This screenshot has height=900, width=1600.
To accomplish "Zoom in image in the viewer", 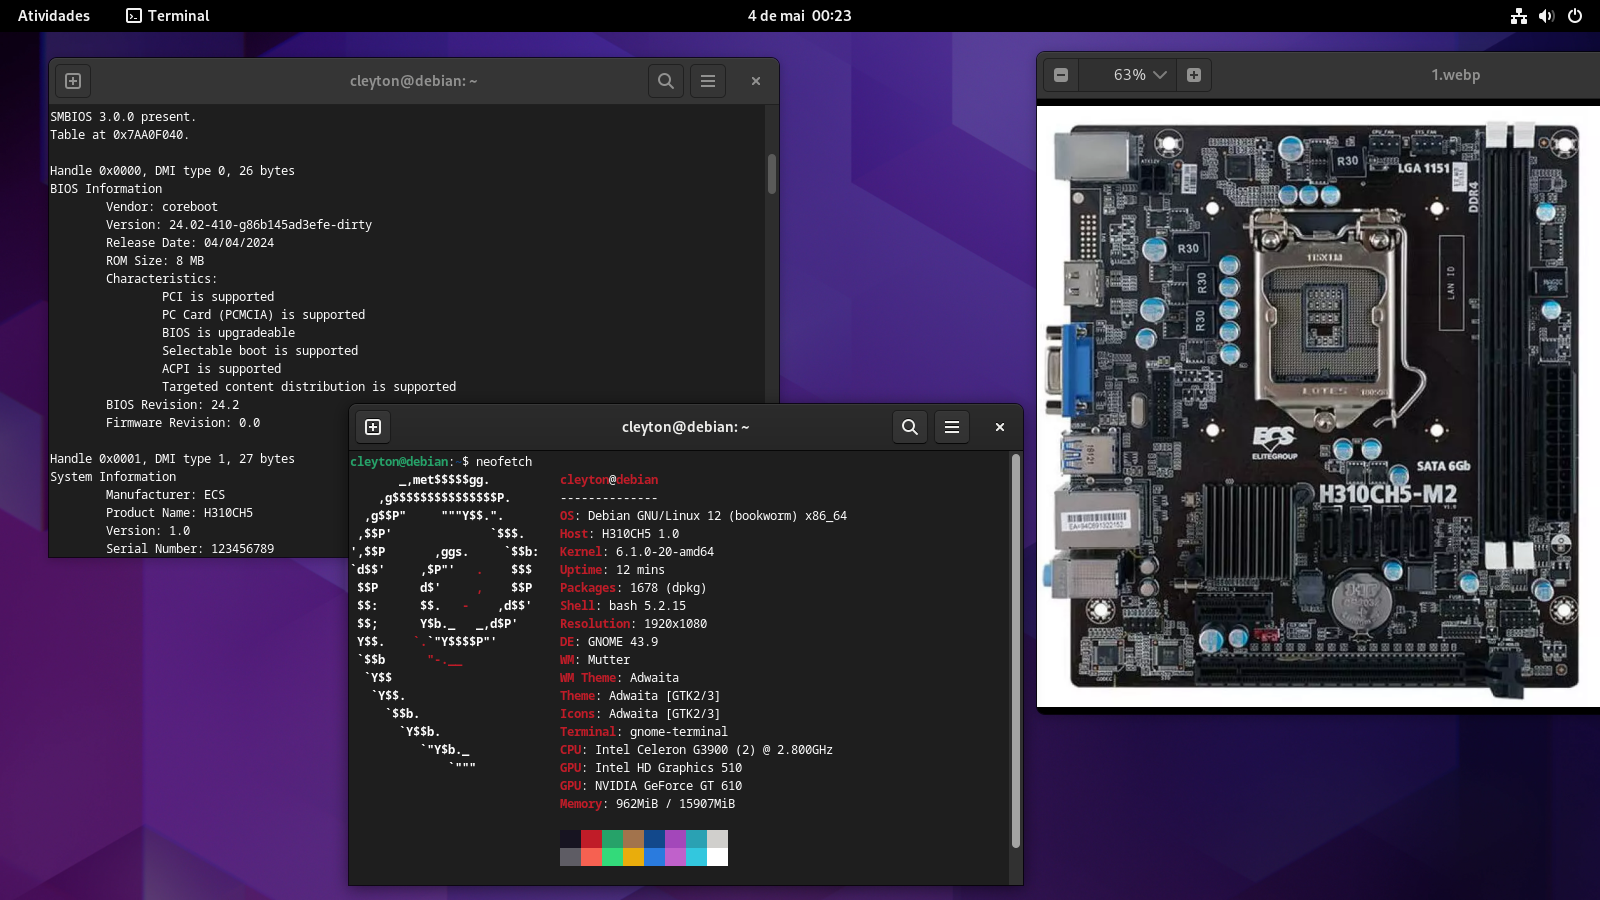I will coord(1194,75).
